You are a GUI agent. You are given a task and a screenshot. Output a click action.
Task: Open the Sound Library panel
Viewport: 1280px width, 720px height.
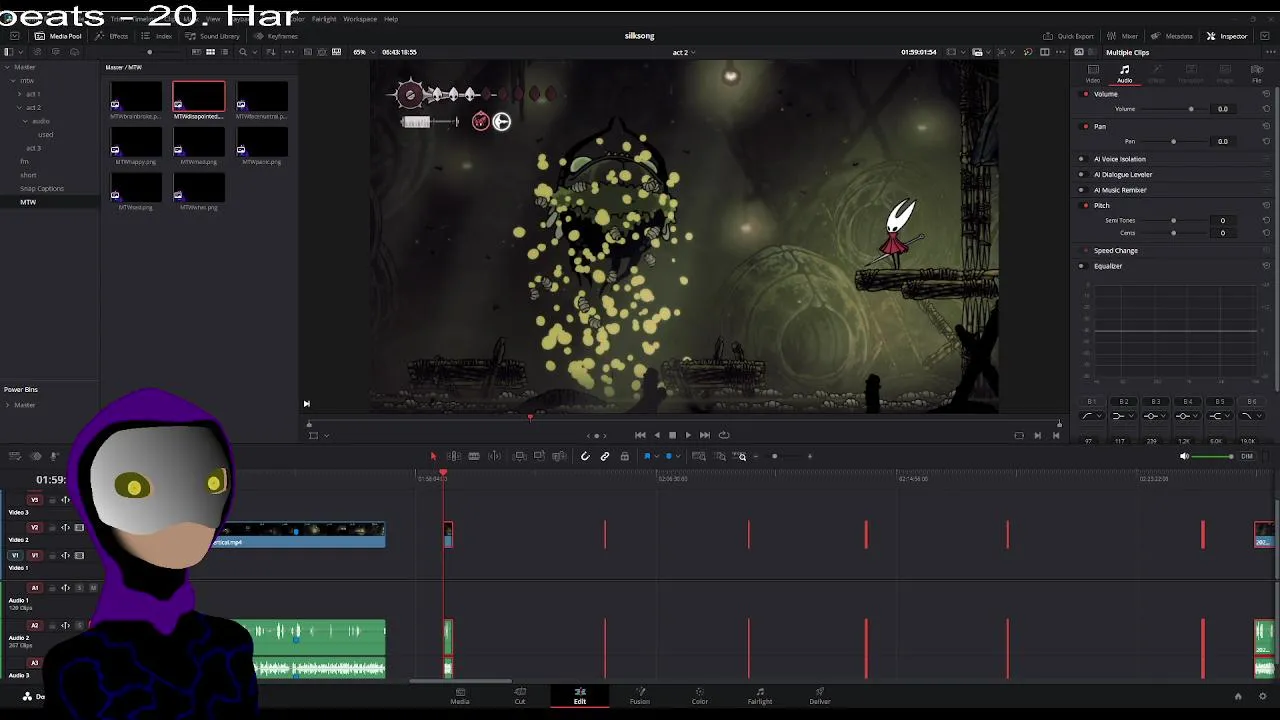[x=212, y=36]
